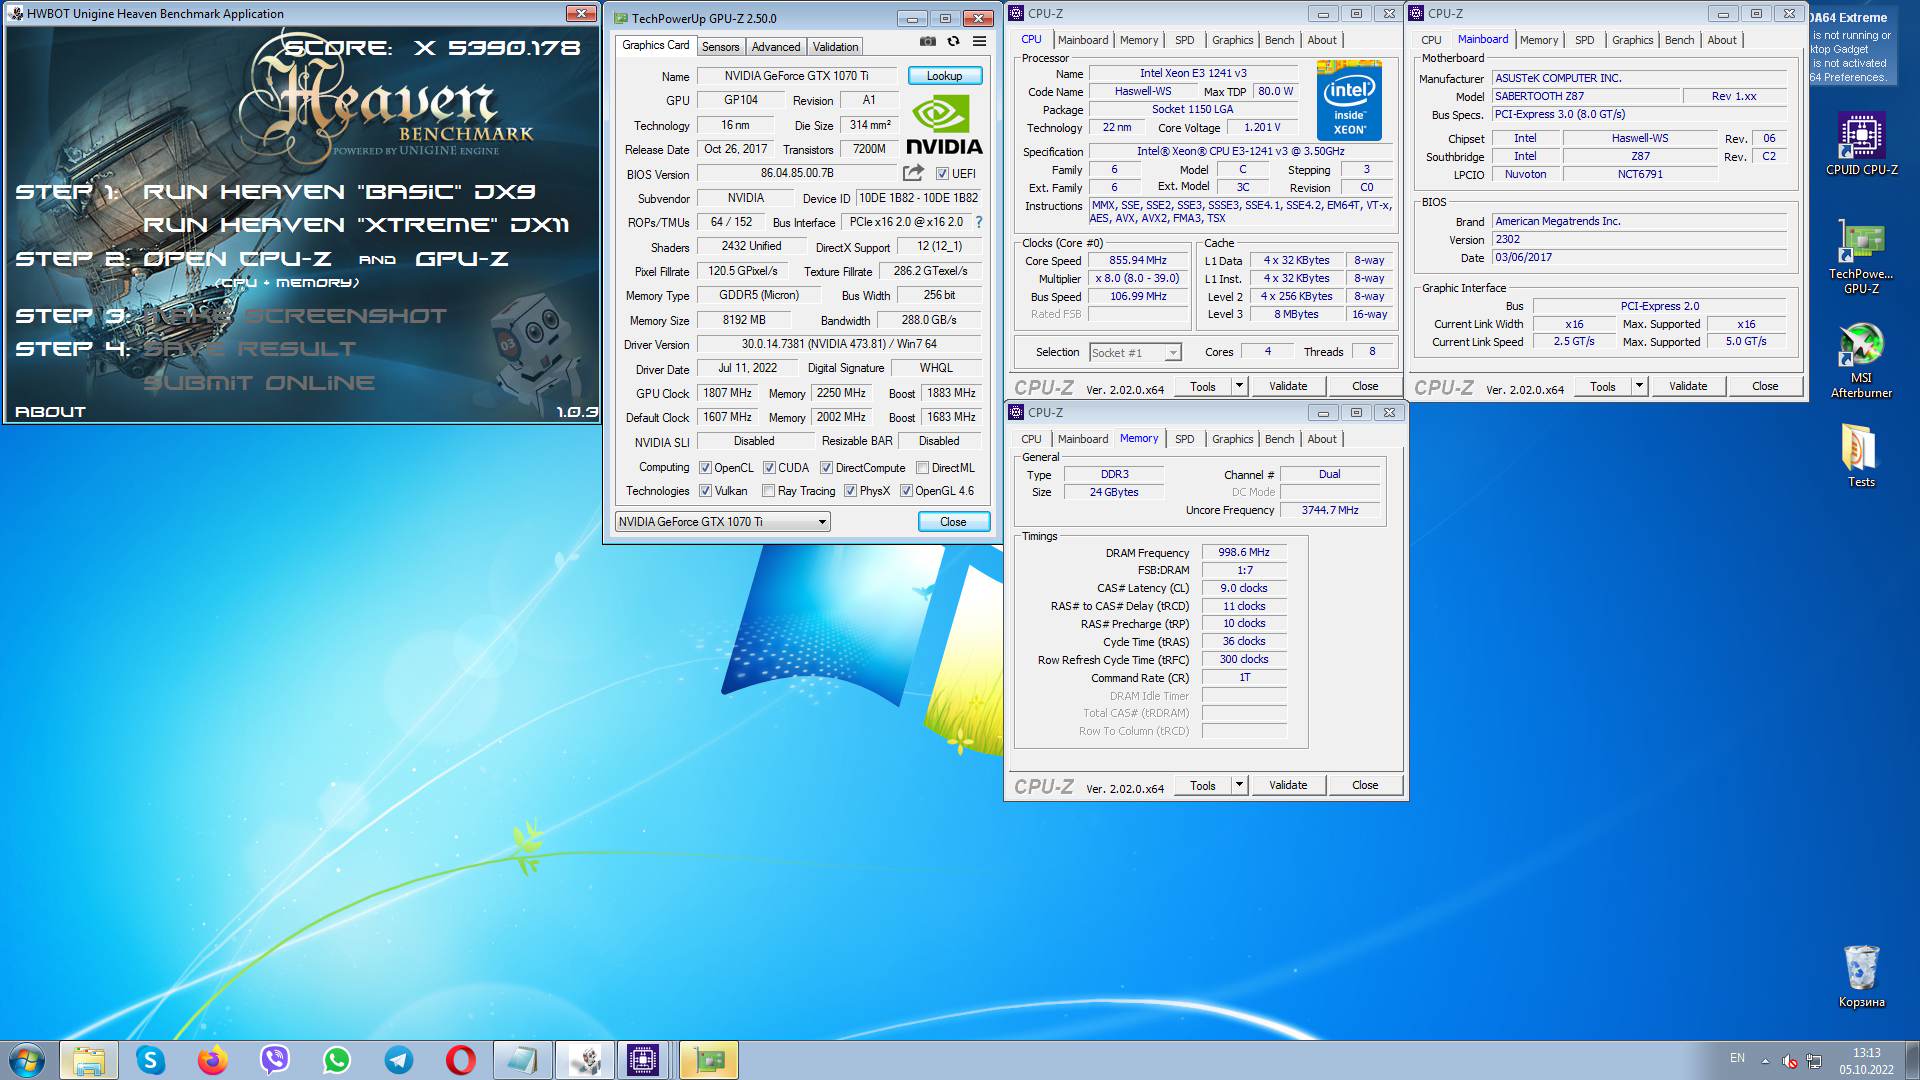Show hidden system tray icons arrow
Screen dimensions: 1920x1080
(x=1765, y=1061)
